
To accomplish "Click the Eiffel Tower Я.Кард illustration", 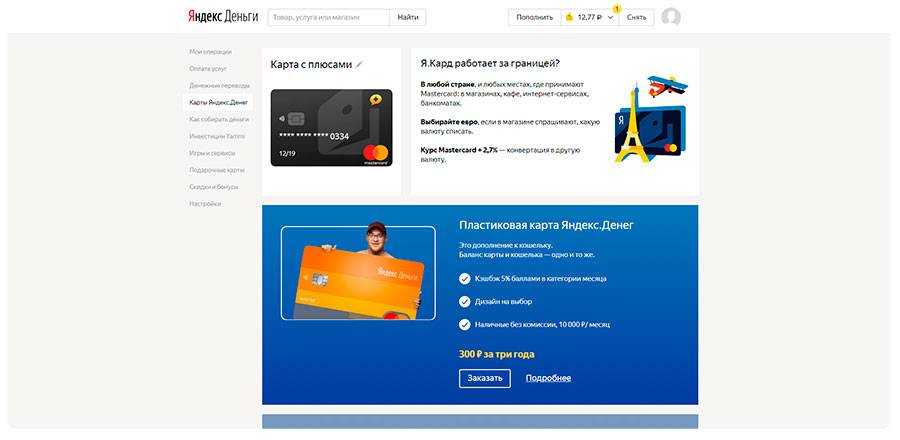I will 650,119.
